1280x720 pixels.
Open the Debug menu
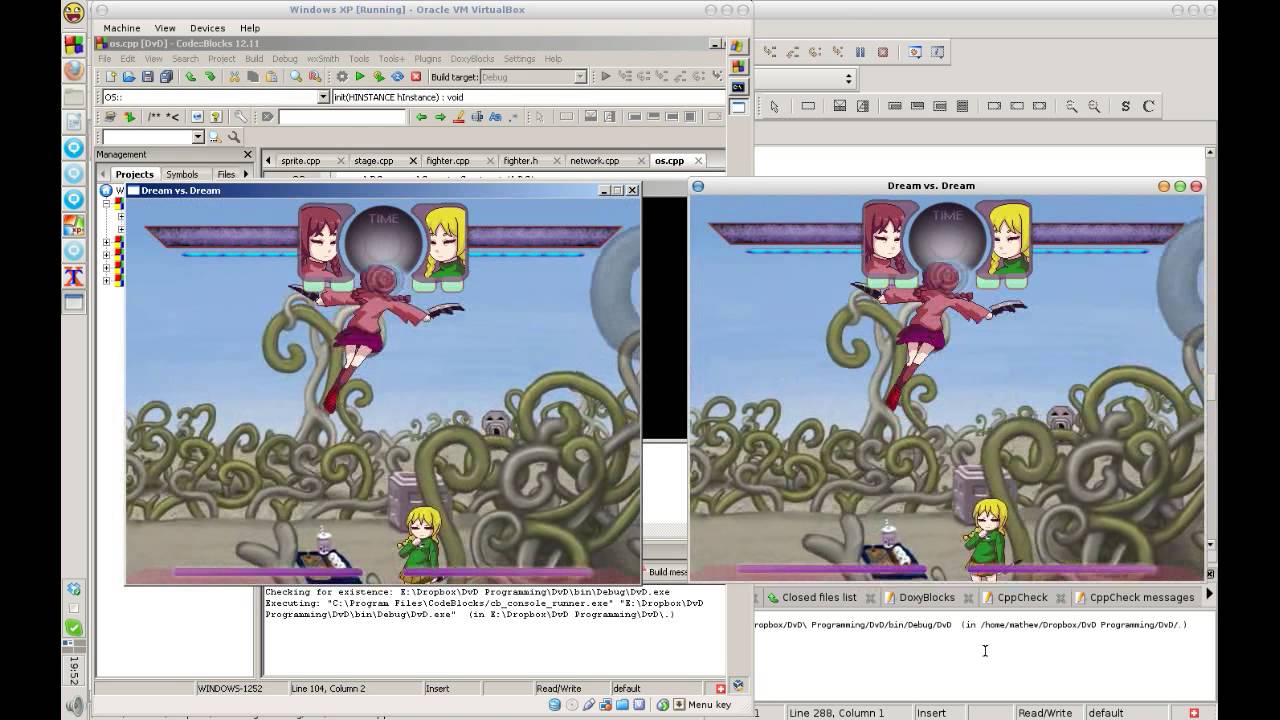tap(285, 59)
